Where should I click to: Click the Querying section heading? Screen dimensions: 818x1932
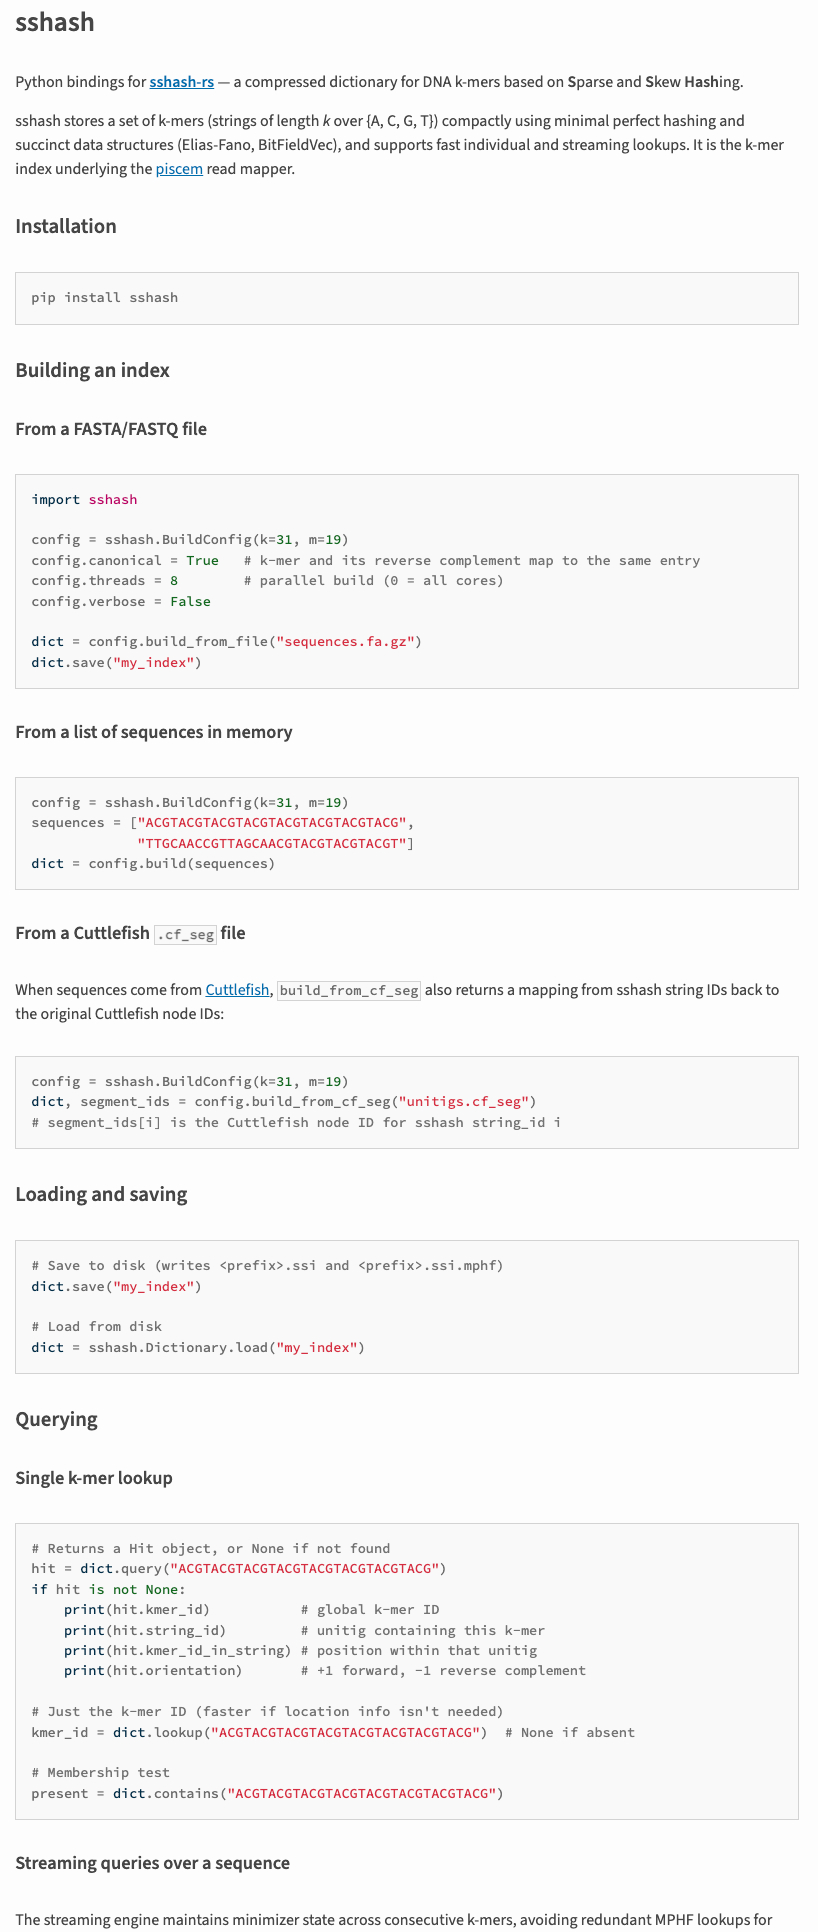(56, 1419)
